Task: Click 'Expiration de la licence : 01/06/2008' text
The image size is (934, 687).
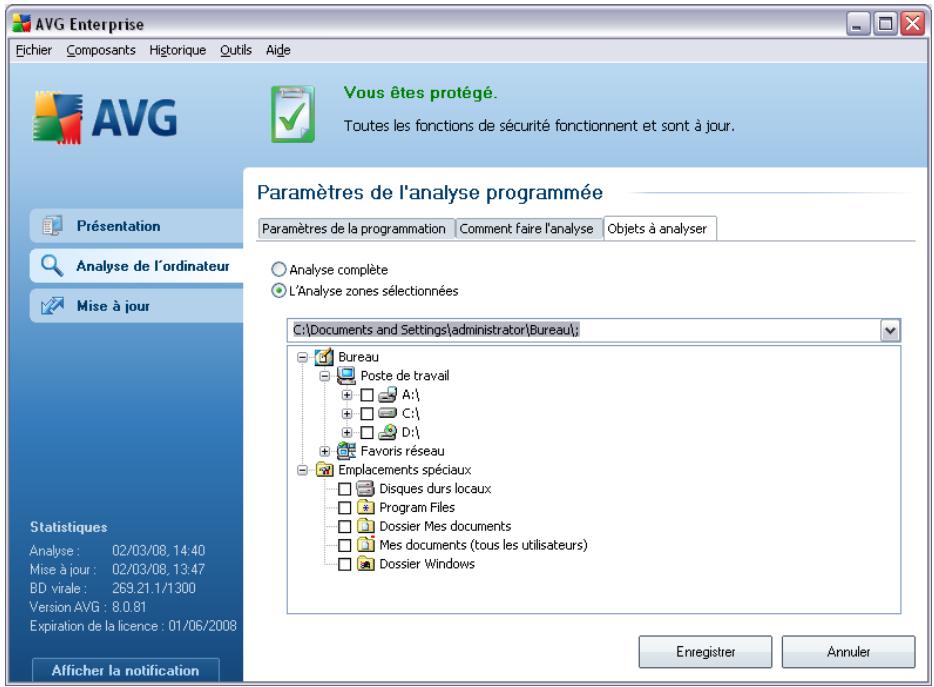Action: (133, 626)
